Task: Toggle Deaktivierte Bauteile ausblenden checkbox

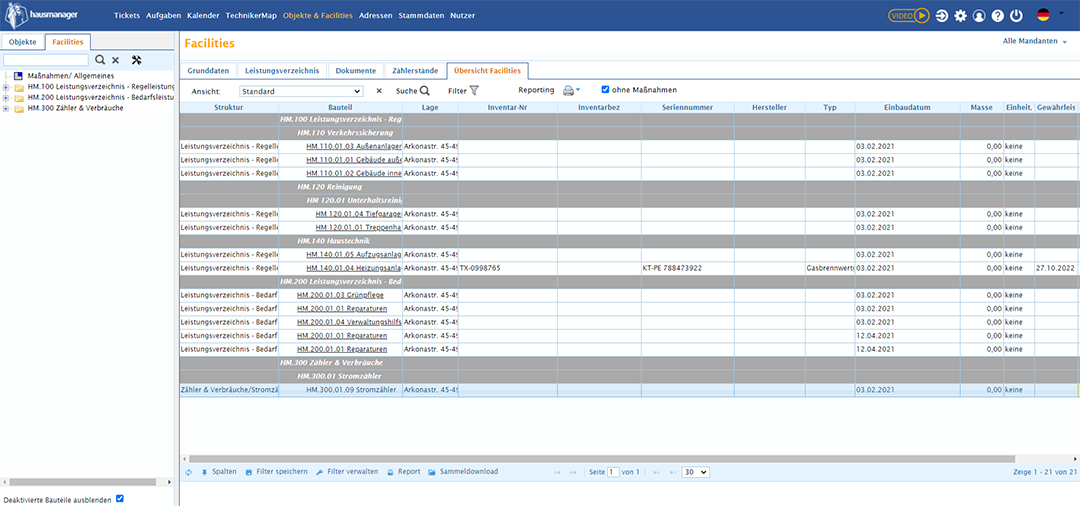Action: point(120,498)
